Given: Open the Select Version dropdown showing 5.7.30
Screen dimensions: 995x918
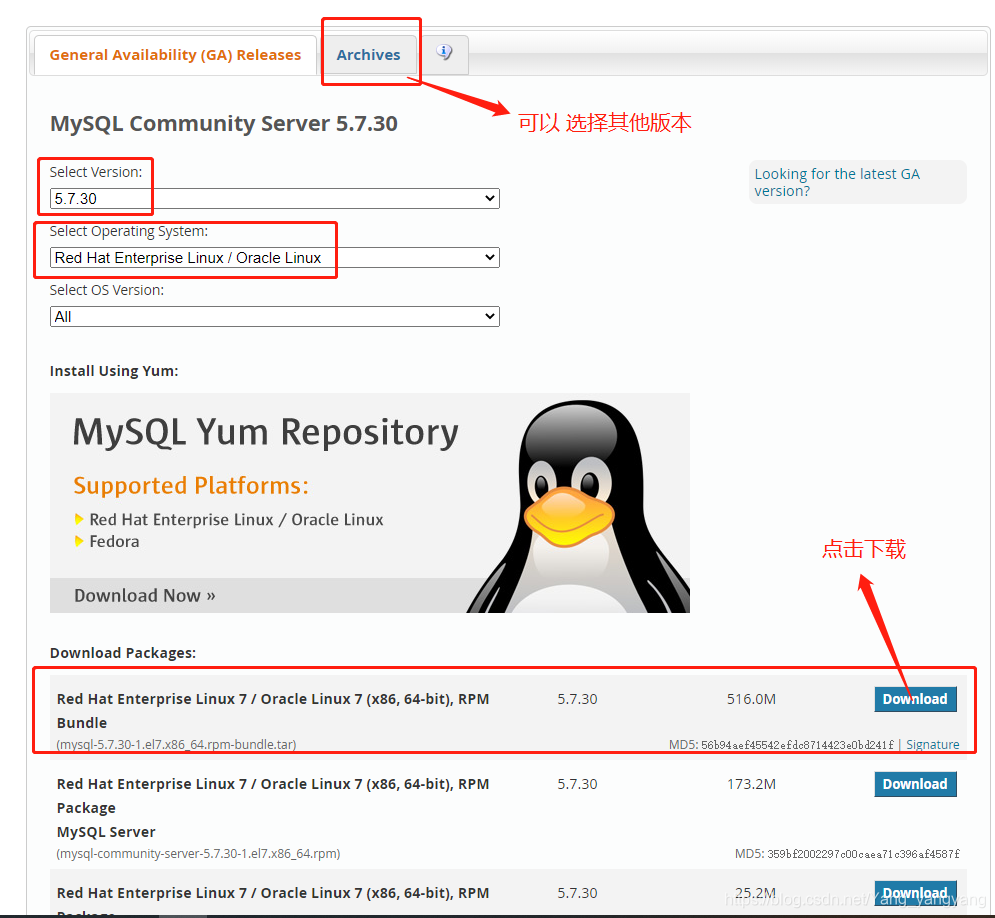Looking at the screenshot, I should [274, 199].
